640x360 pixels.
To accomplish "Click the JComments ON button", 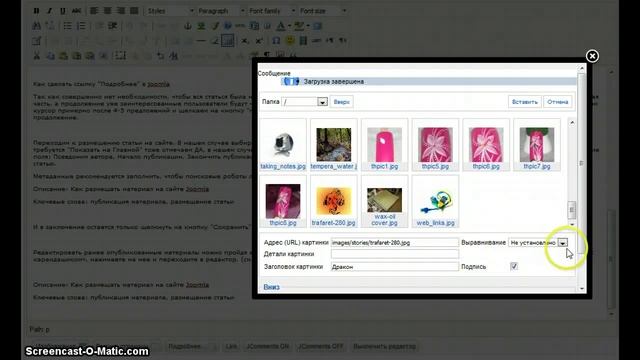I will click(268, 346).
